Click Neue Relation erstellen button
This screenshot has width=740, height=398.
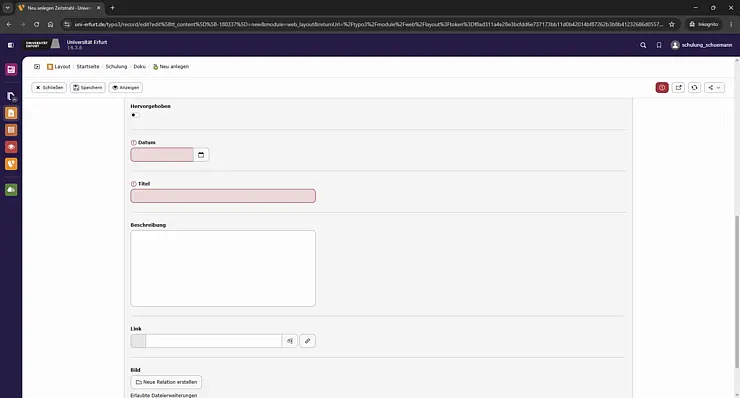(x=166, y=382)
